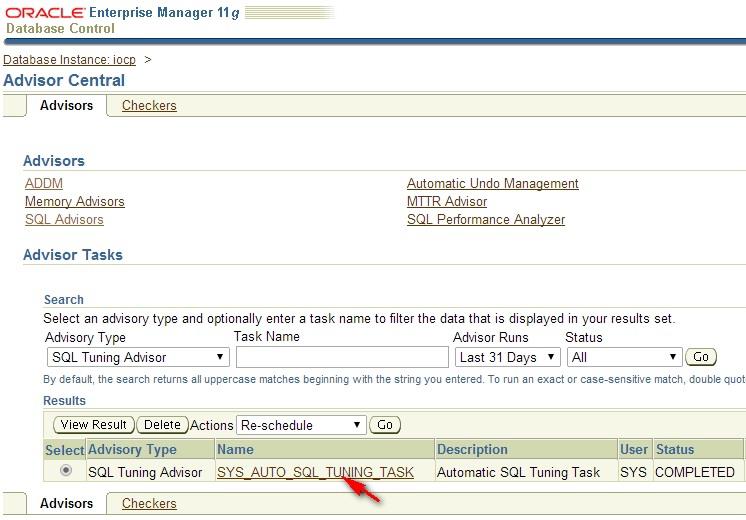Click the View Result button
Viewport: 746px width, 520px height.
pyautogui.click(x=94, y=425)
